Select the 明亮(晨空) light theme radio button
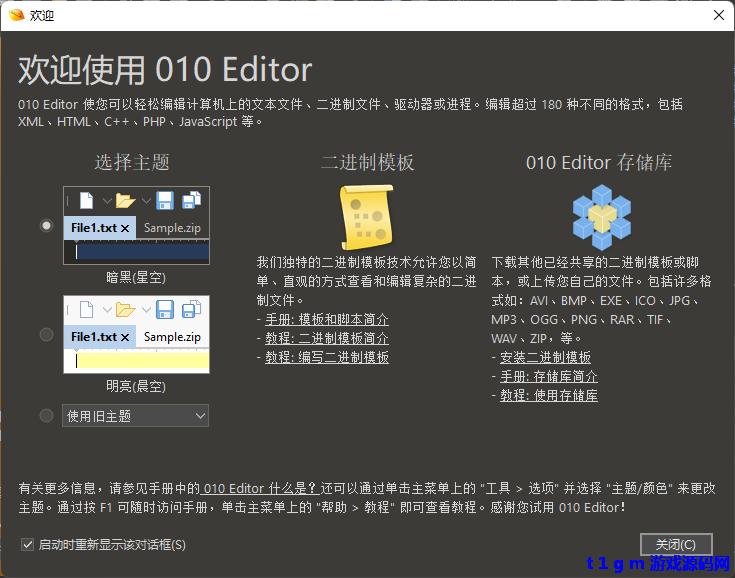The height and width of the screenshot is (578, 735). (46, 335)
